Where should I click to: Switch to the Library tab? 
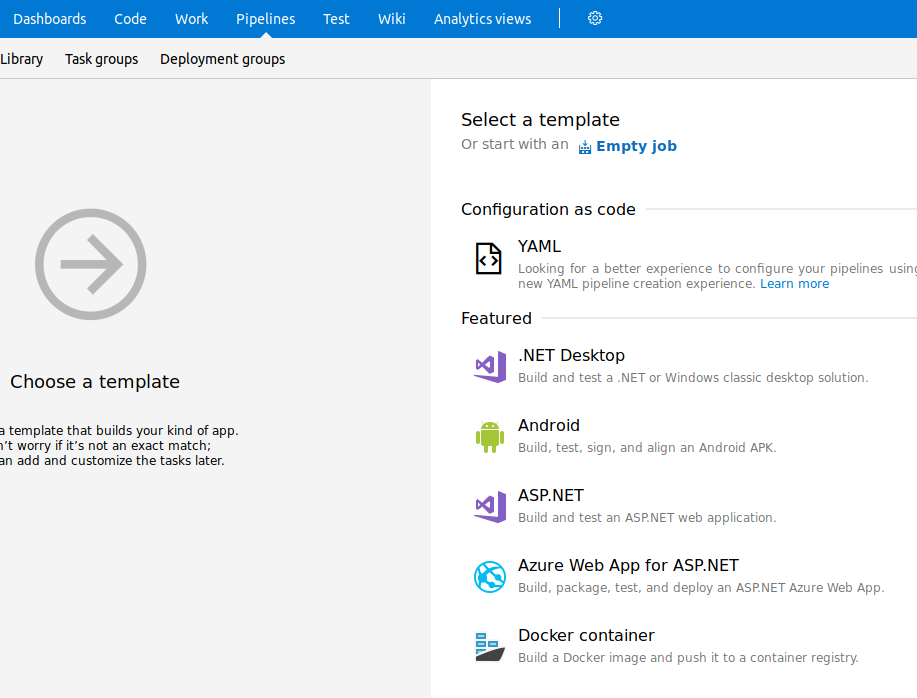pyautogui.click(x=22, y=59)
